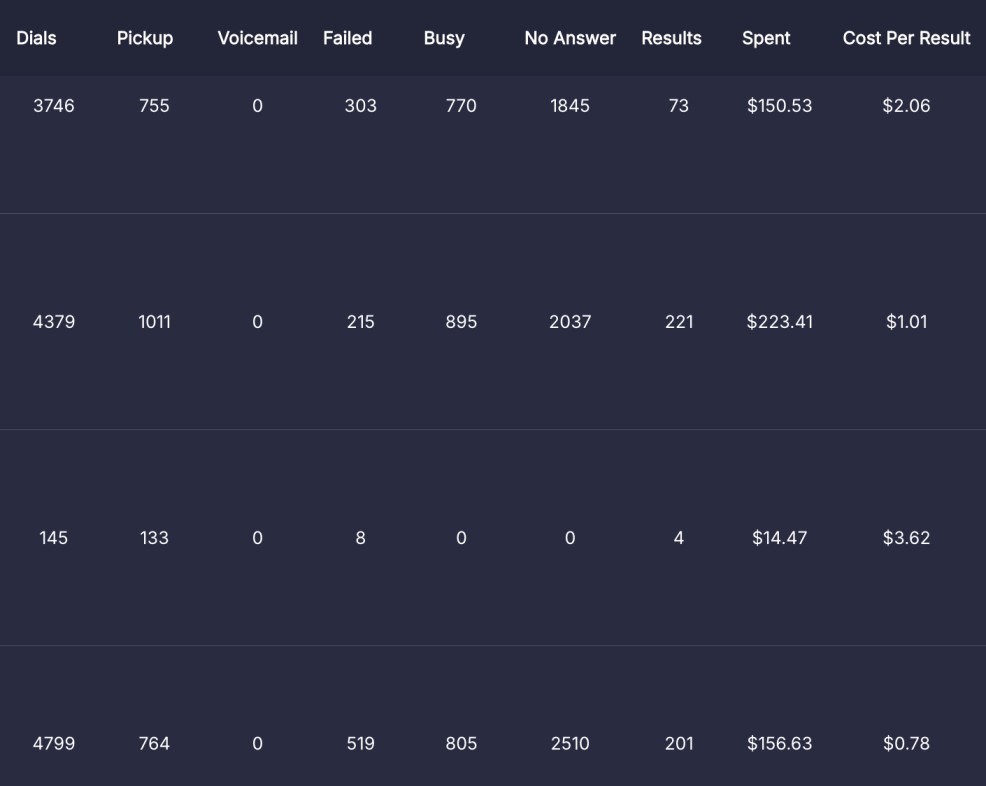Select the $0.78 cost per result
This screenshot has height=786, width=986.
[x=906, y=744]
